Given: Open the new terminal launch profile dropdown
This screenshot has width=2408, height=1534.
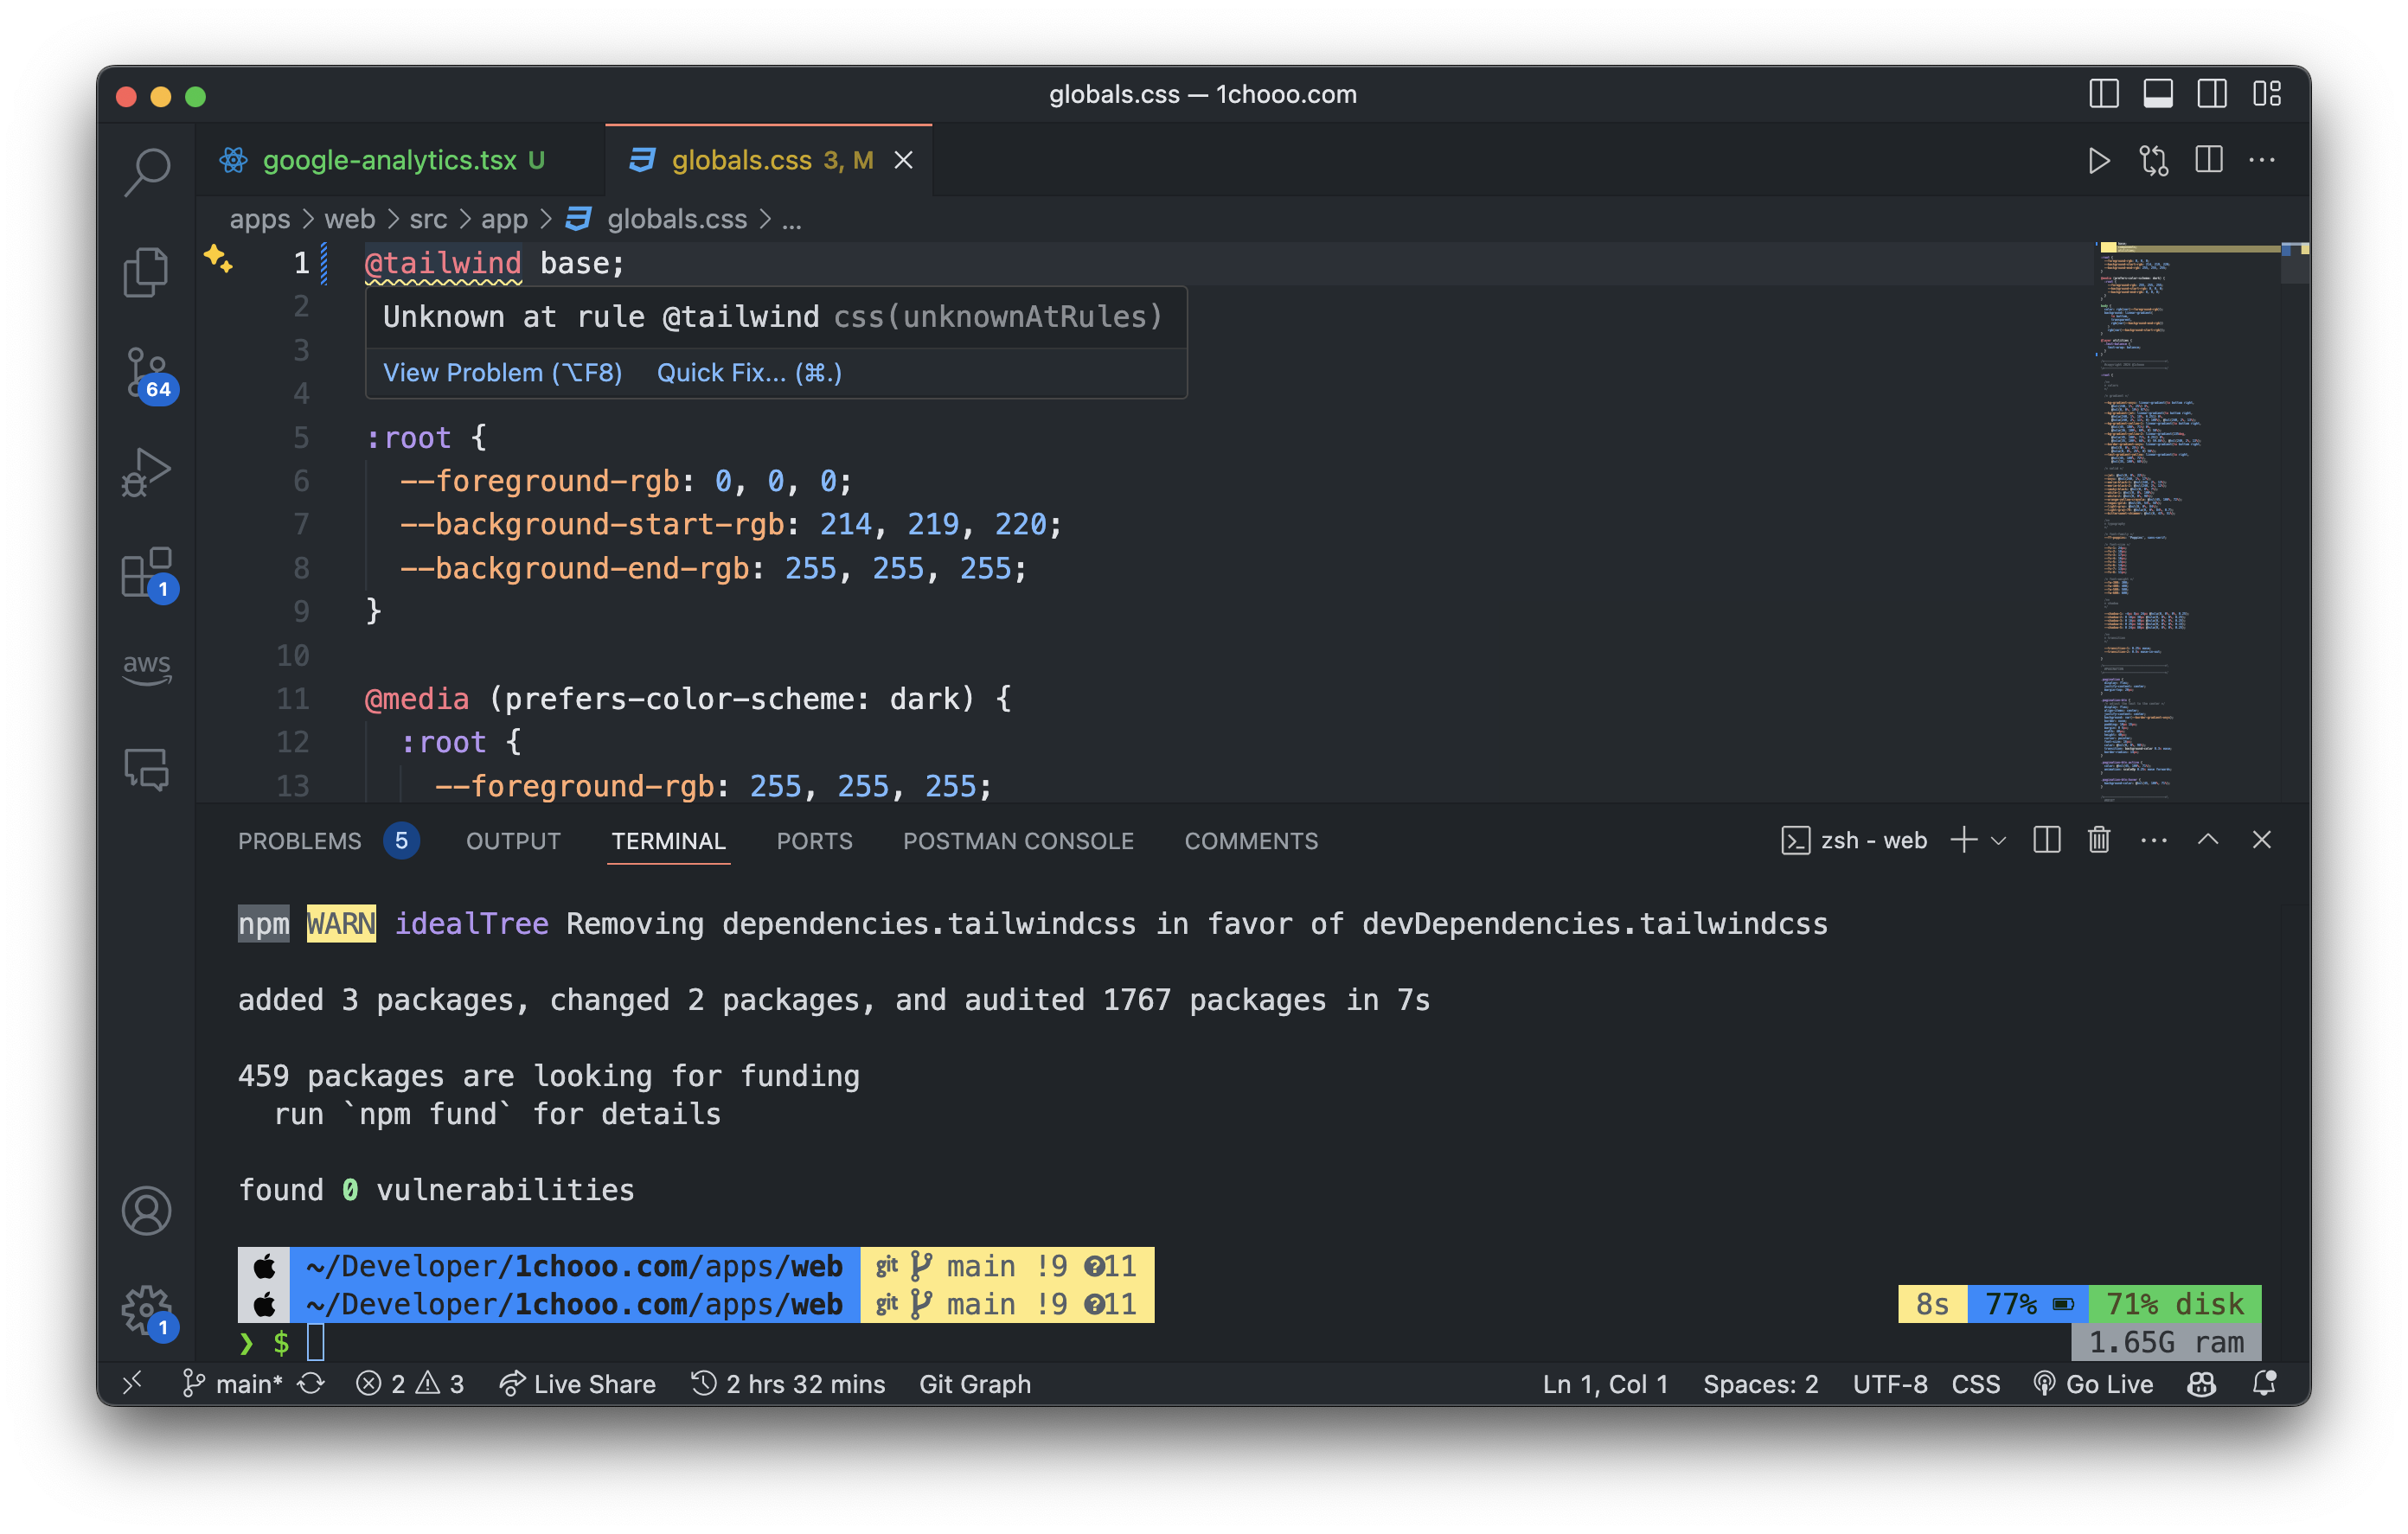Looking at the screenshot, I should click(1999, 840).
